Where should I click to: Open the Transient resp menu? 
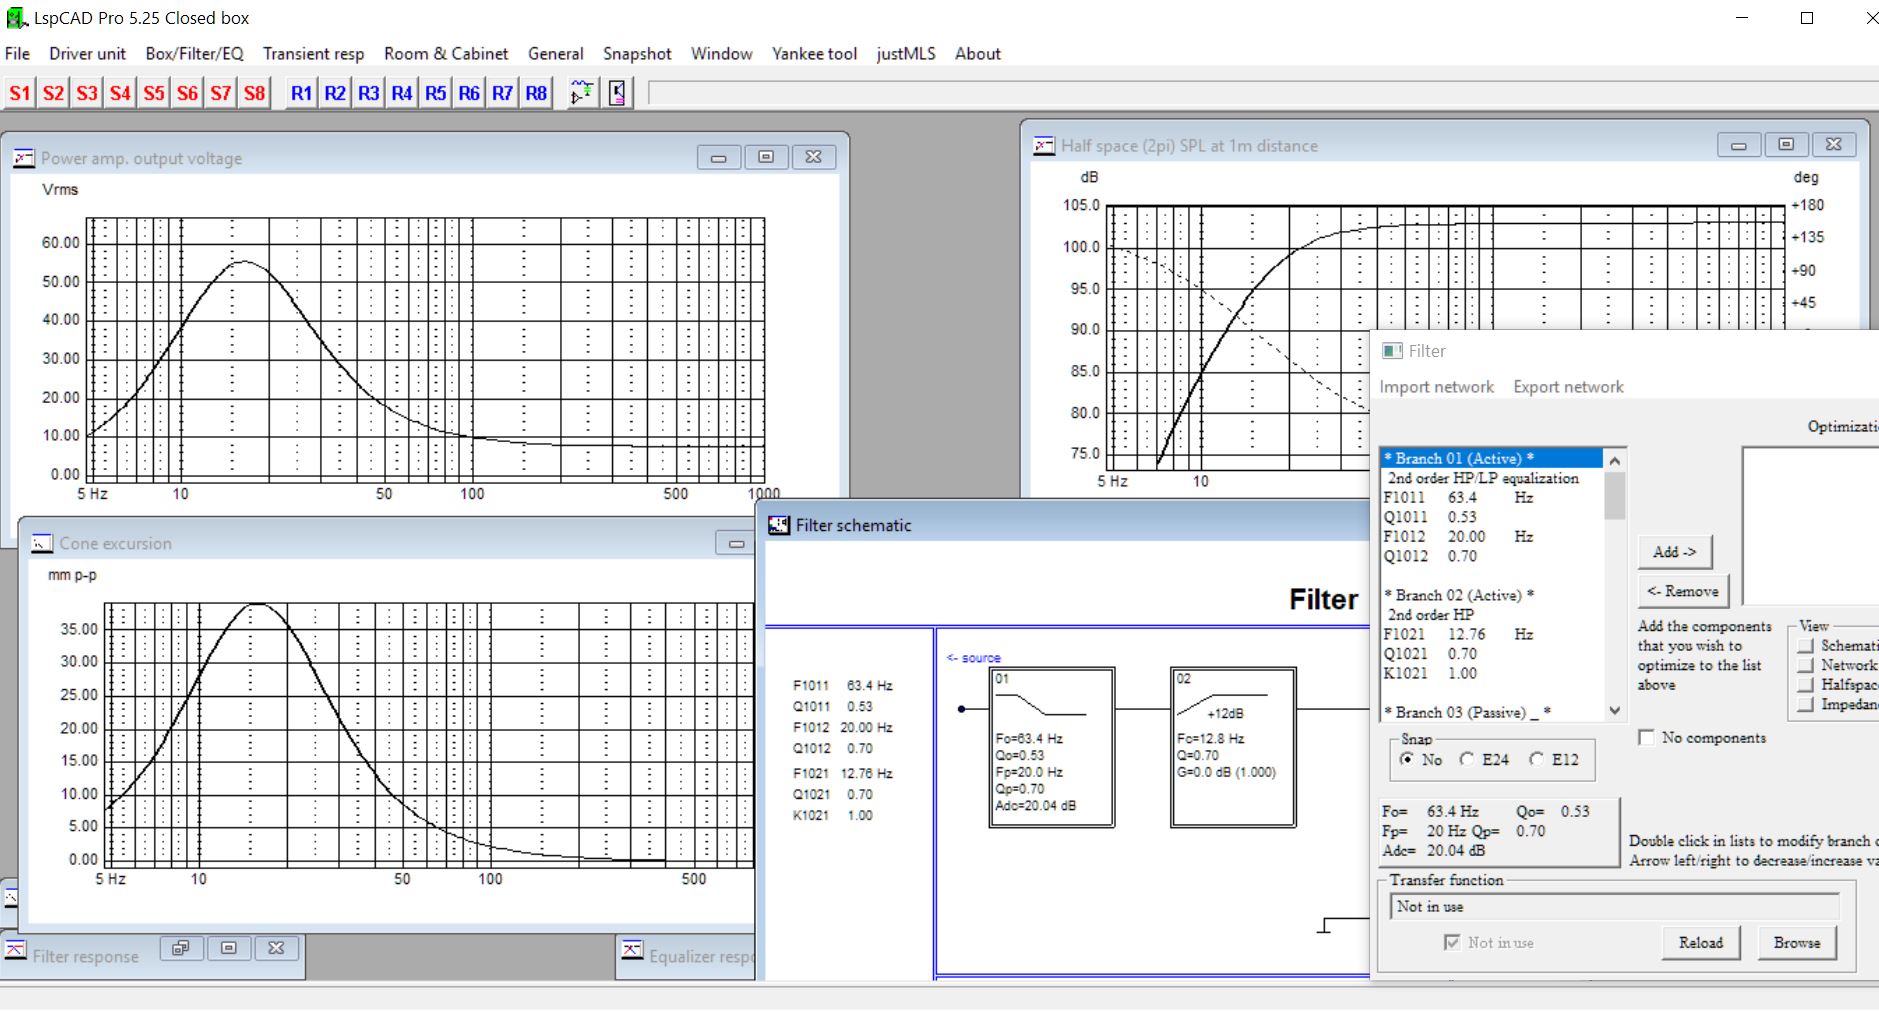314,54
